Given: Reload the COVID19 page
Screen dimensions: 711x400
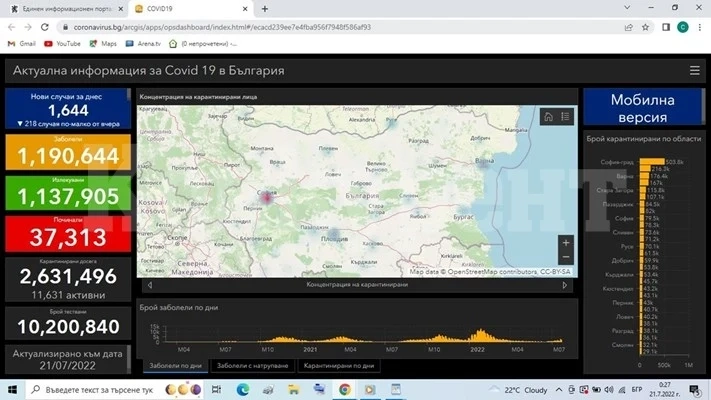Looking at the screenshot, I should point(44,27).
